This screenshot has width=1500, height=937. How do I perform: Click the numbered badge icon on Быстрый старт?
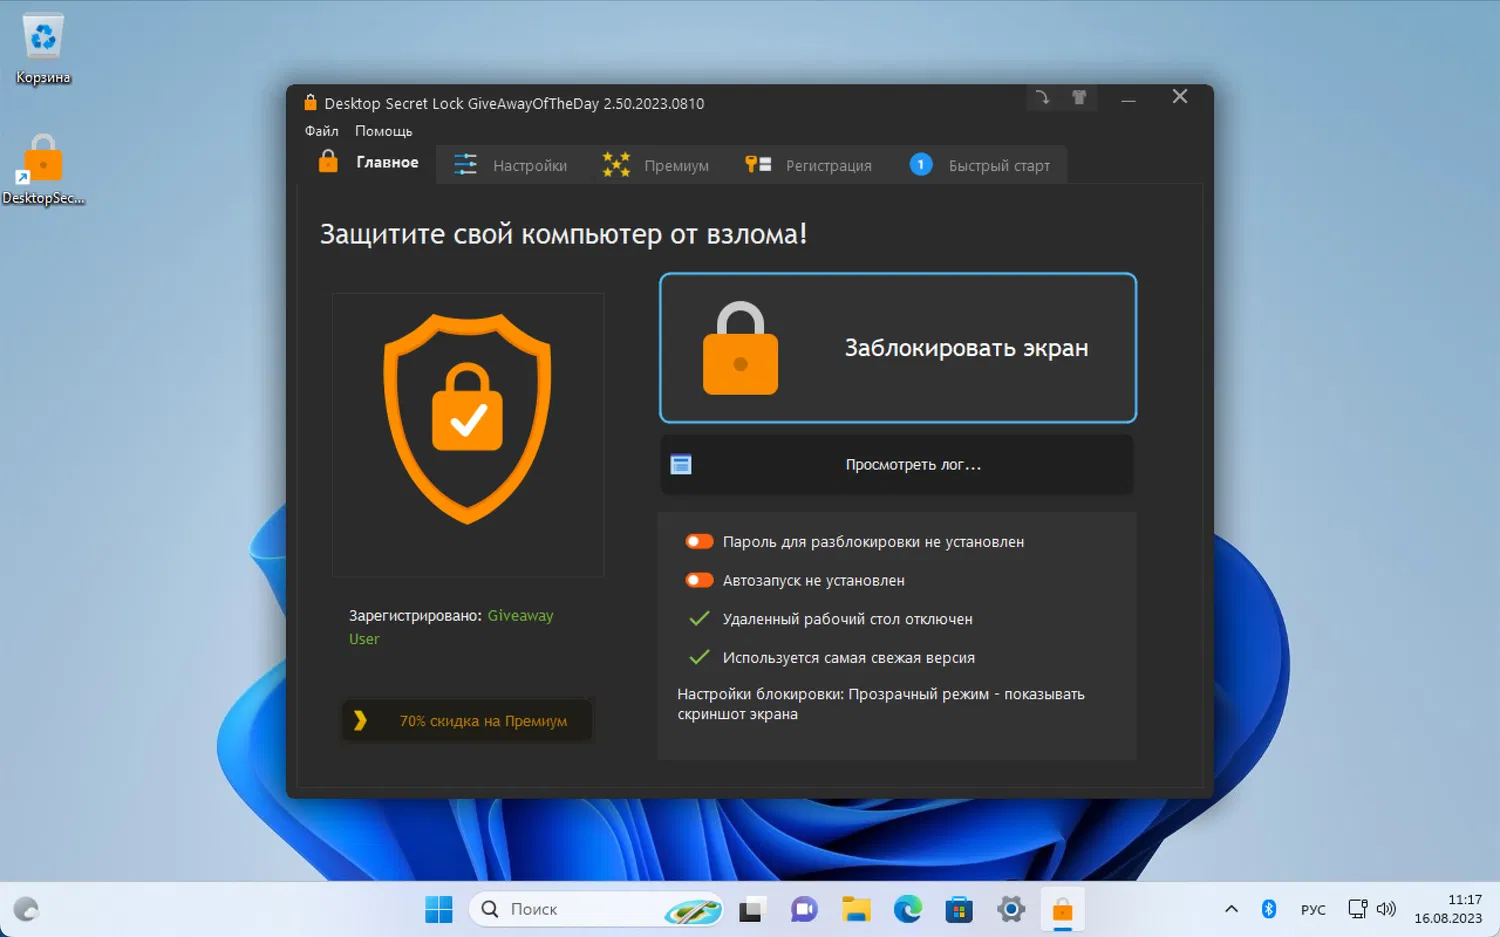click(920, 164)
